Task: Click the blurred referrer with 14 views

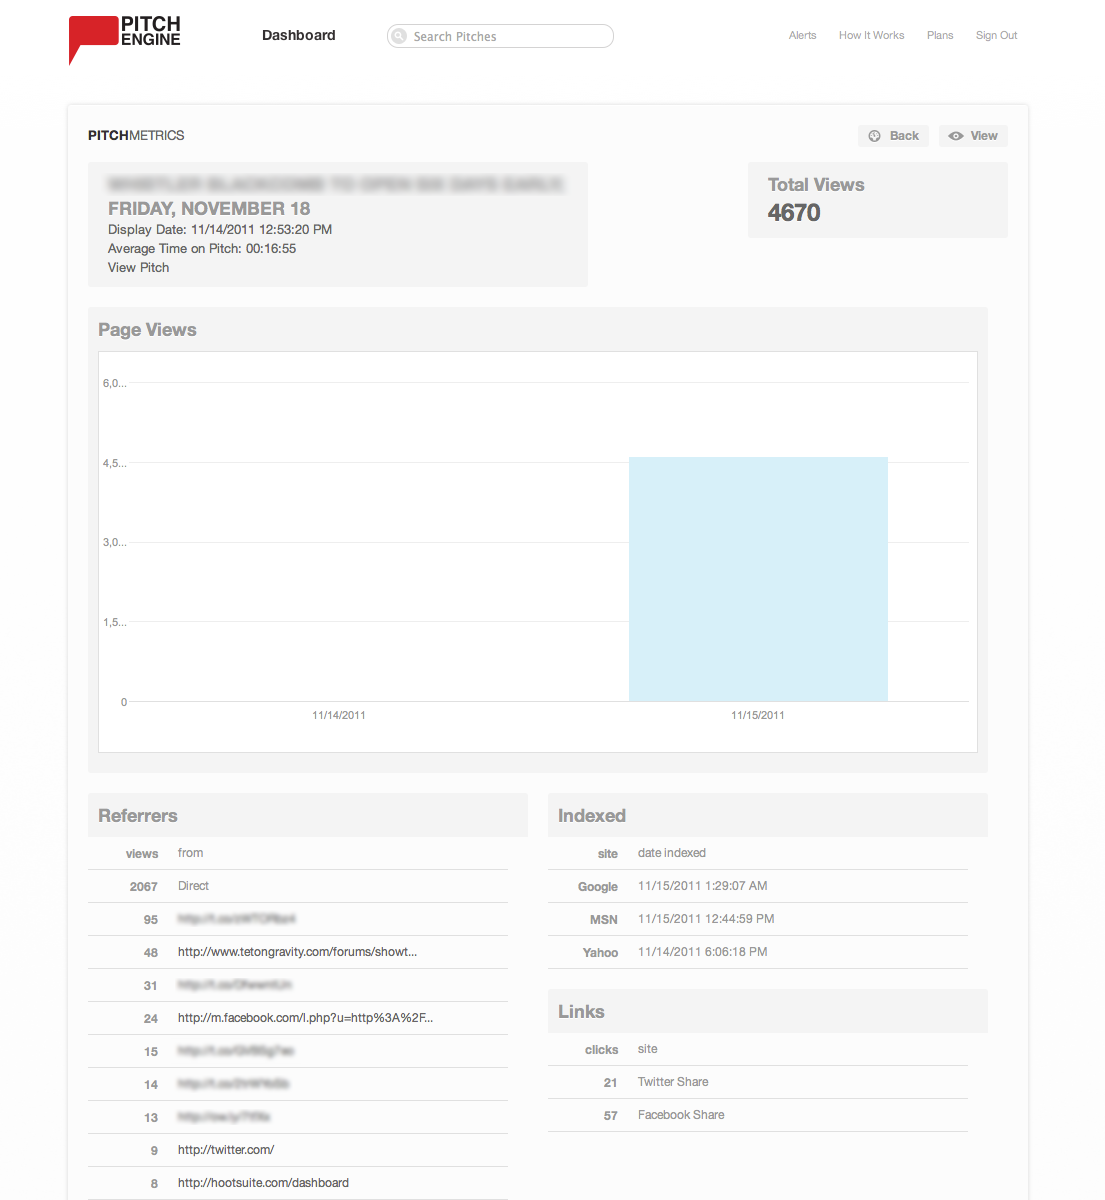Action: pos(234,1084)
